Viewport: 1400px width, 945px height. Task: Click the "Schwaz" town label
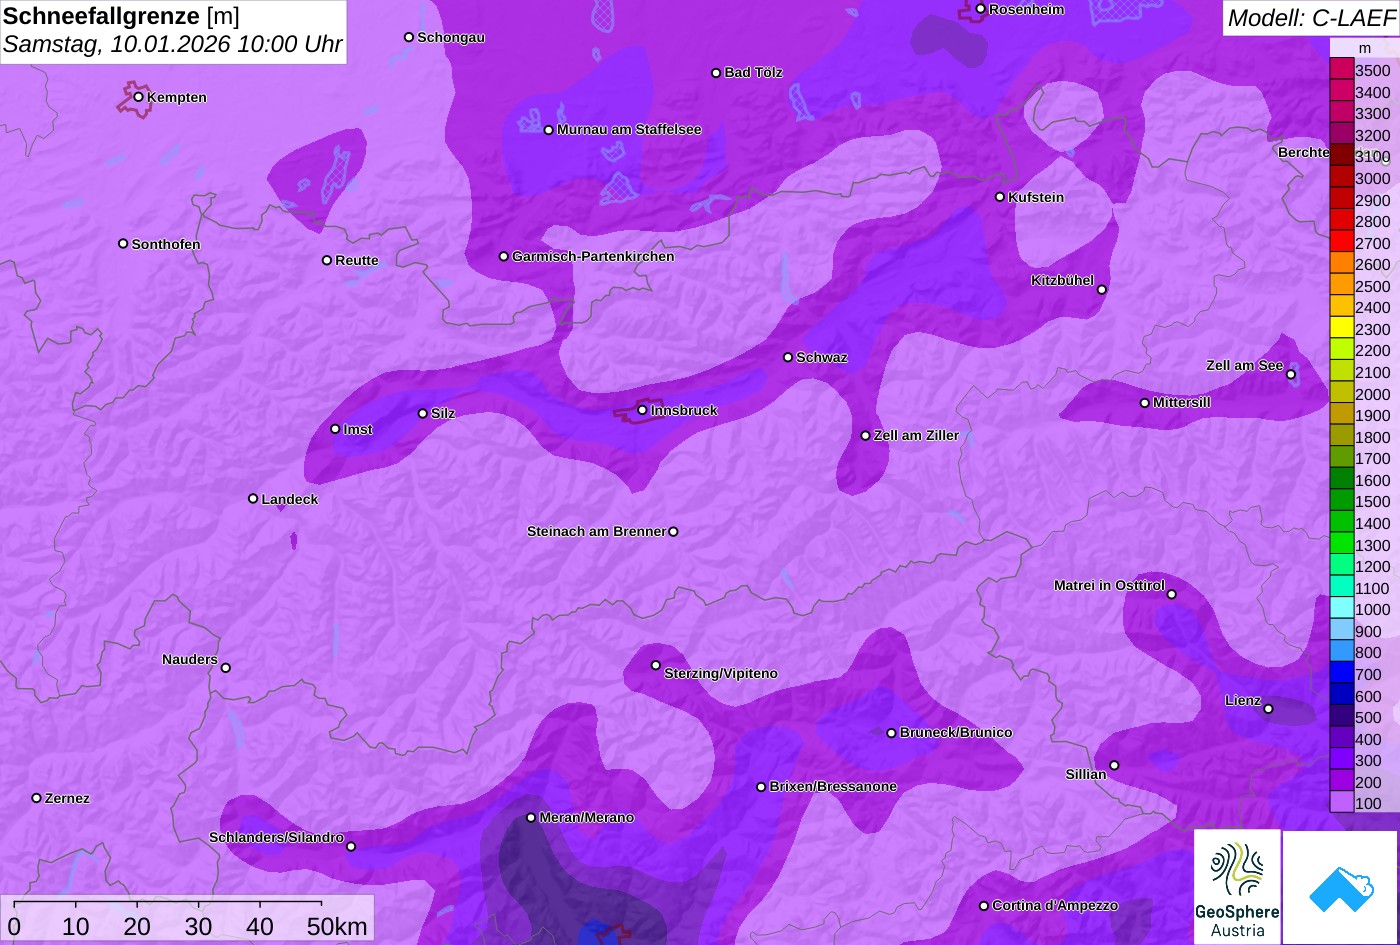click(822, 358)
